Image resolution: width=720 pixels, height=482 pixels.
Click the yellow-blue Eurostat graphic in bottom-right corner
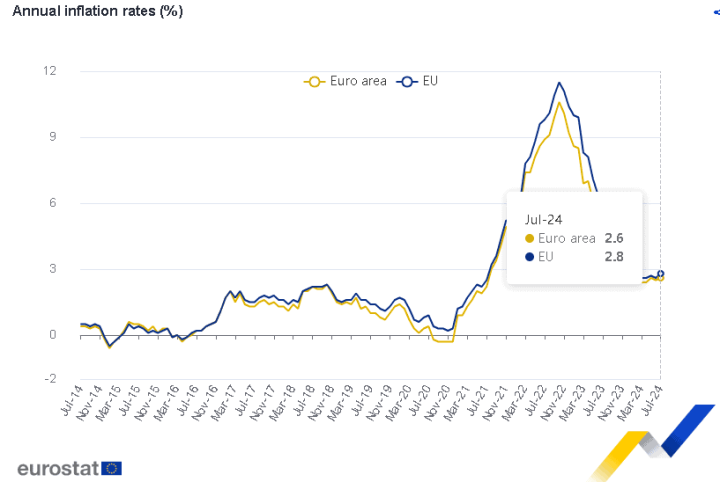(x=652, y=442)
